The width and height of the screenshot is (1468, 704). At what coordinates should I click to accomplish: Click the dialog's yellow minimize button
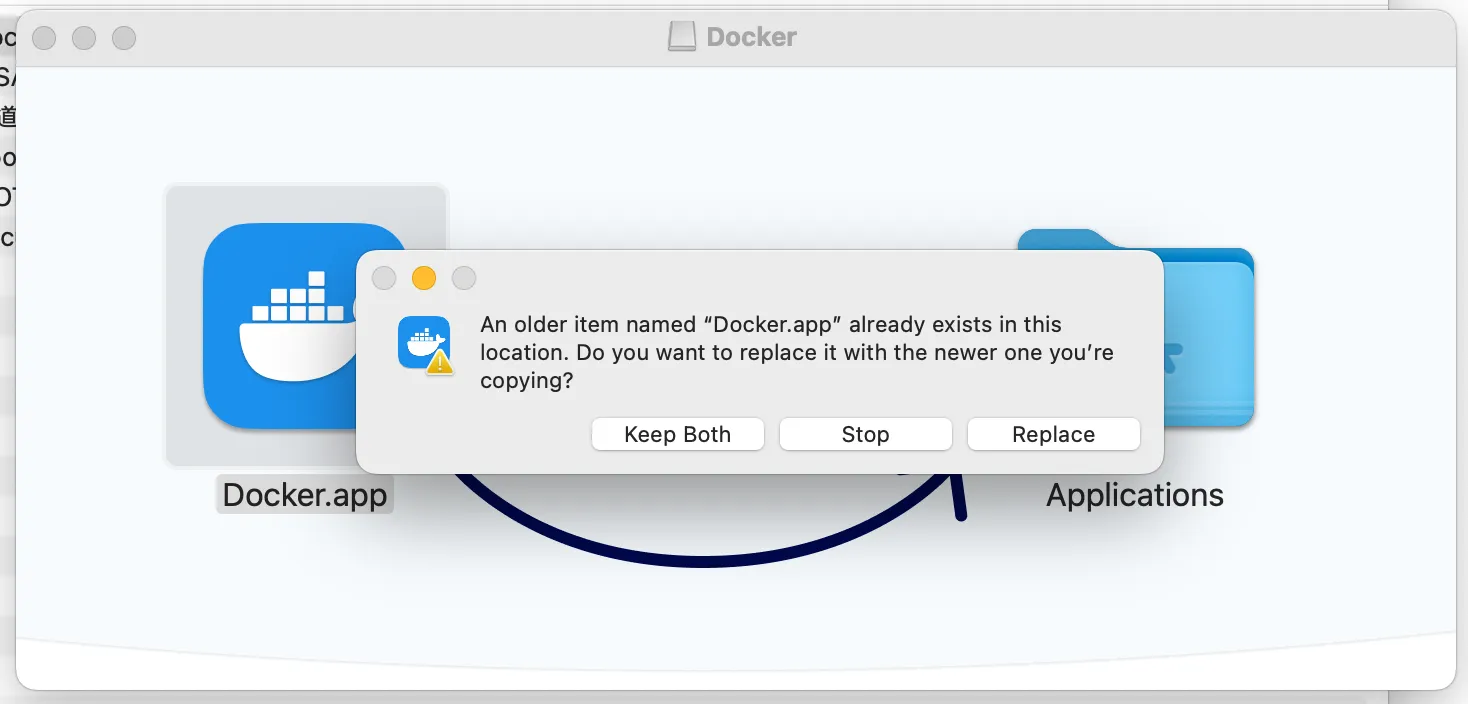click(424, 278)
